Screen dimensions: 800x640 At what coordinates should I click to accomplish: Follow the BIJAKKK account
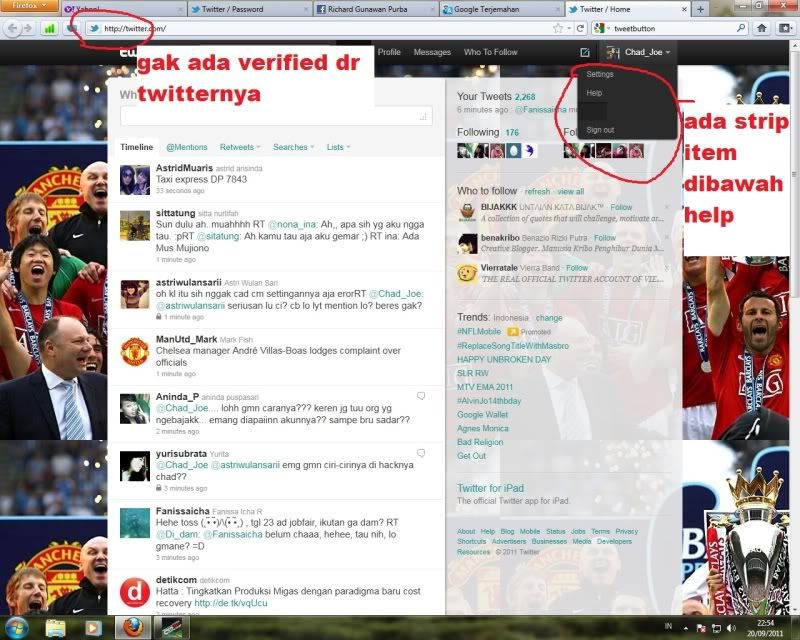[621, 207]
